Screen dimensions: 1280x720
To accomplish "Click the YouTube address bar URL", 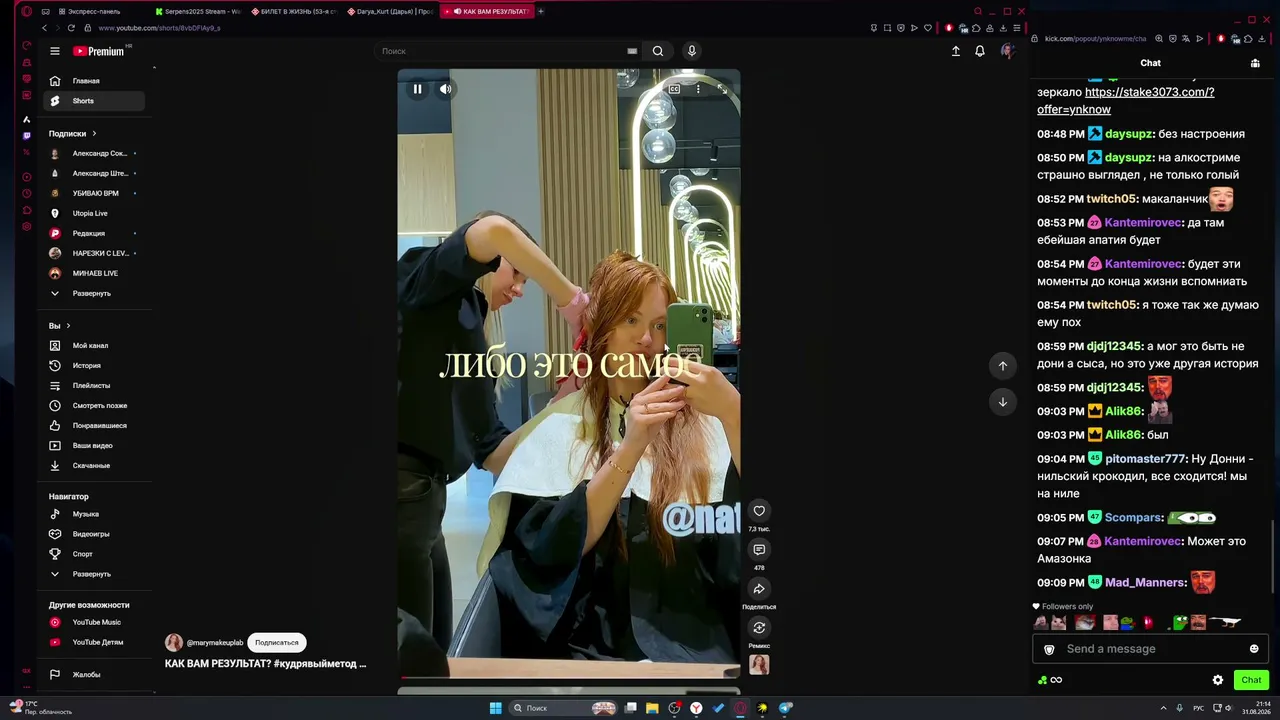I will tap(160, 28).
